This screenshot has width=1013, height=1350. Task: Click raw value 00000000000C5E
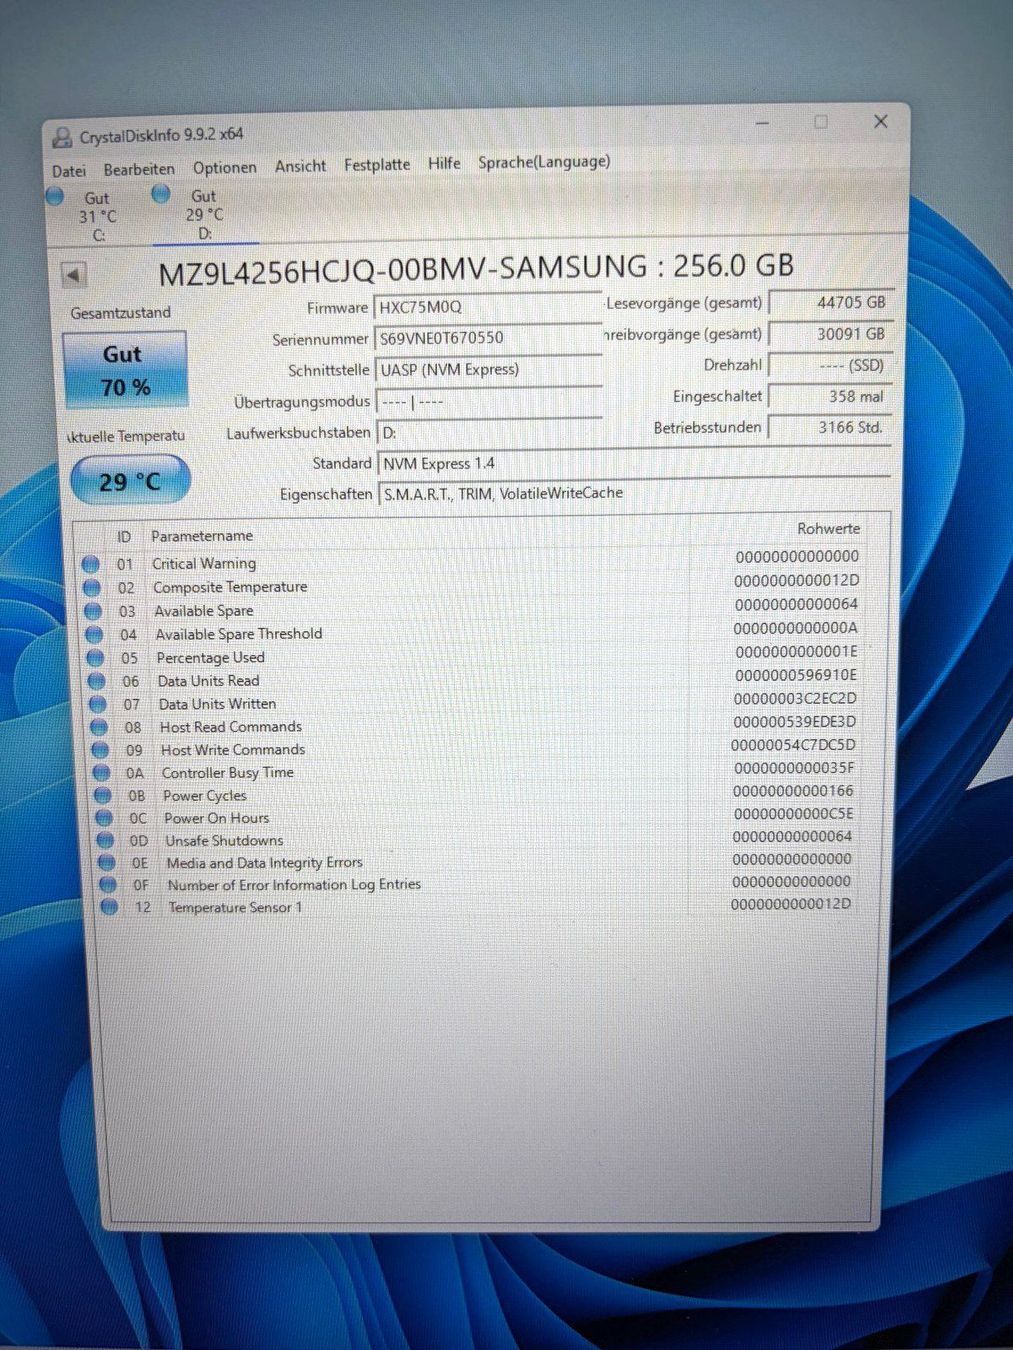point(793,814)
